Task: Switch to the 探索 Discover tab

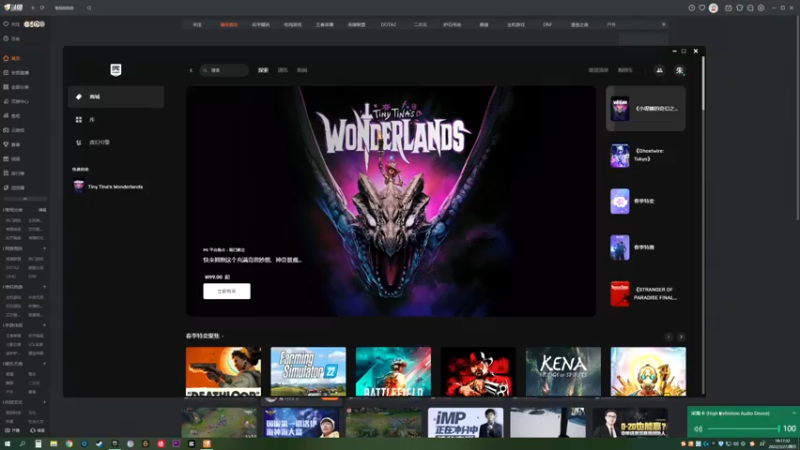Action: click(x=263, y=70)
